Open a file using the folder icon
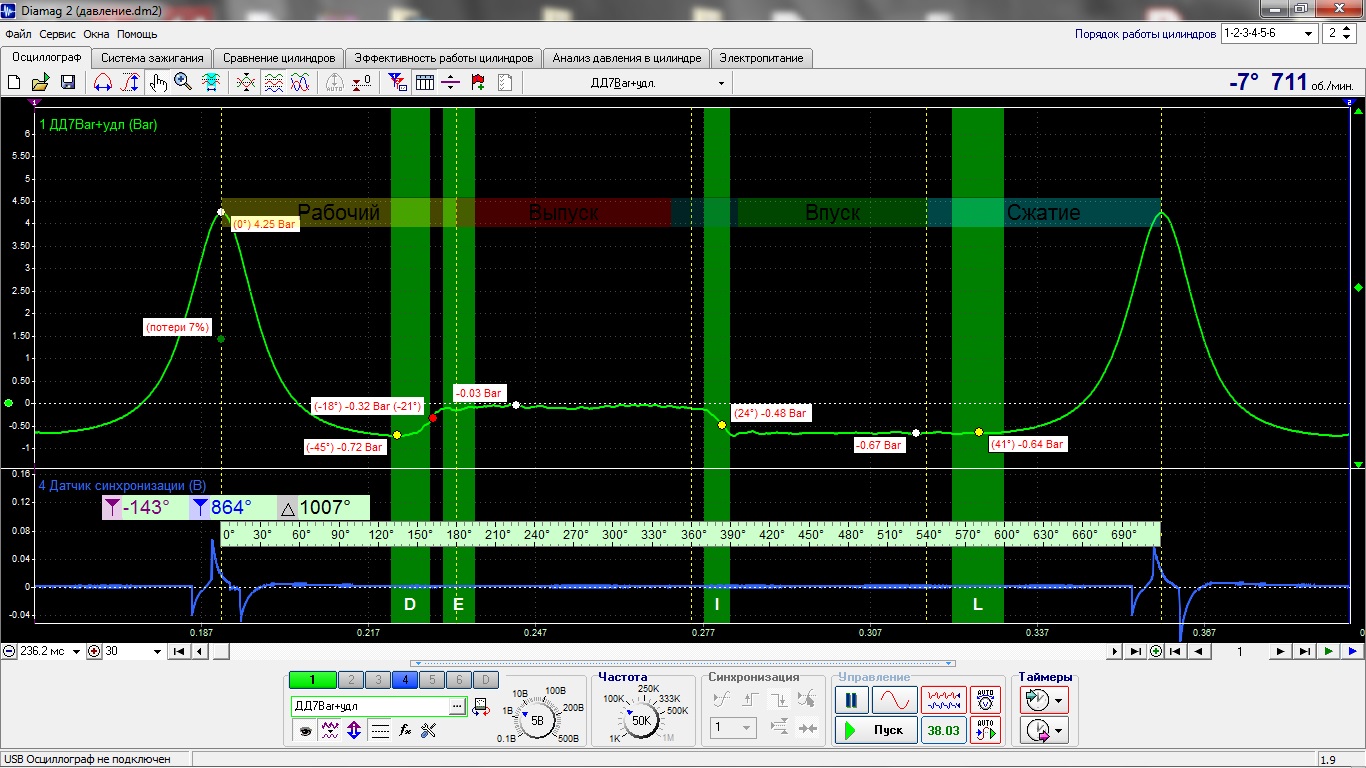Viewport: 1366px width, 768px height. 40,83
